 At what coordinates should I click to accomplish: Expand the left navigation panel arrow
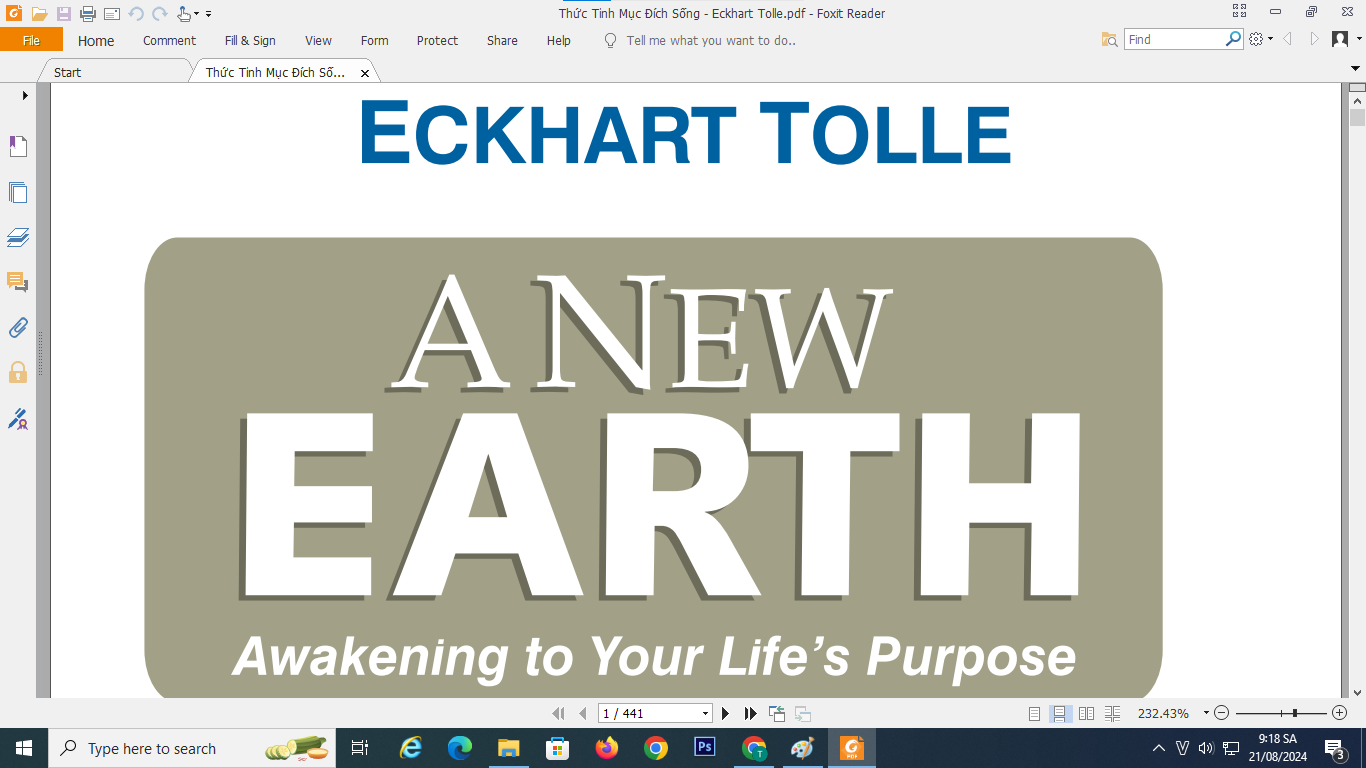[25, 95]
